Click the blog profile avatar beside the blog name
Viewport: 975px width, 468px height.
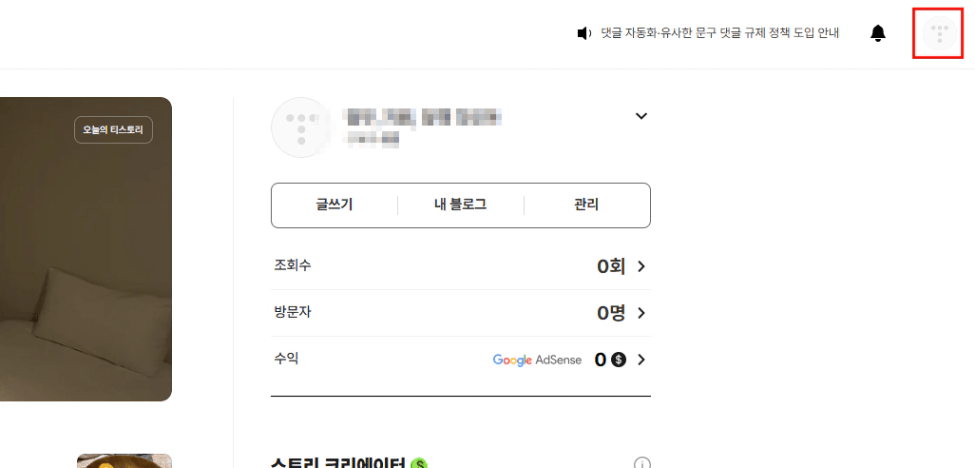[x=300, y=128]
